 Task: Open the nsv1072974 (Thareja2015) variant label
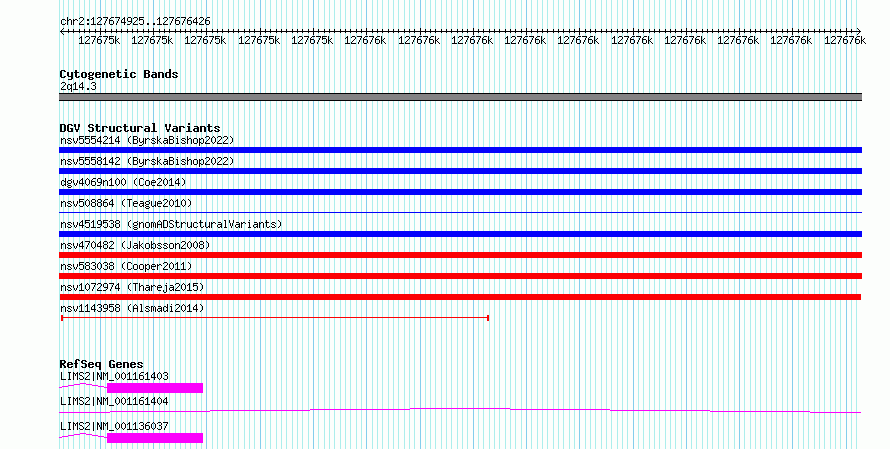[x=132, y=287]
